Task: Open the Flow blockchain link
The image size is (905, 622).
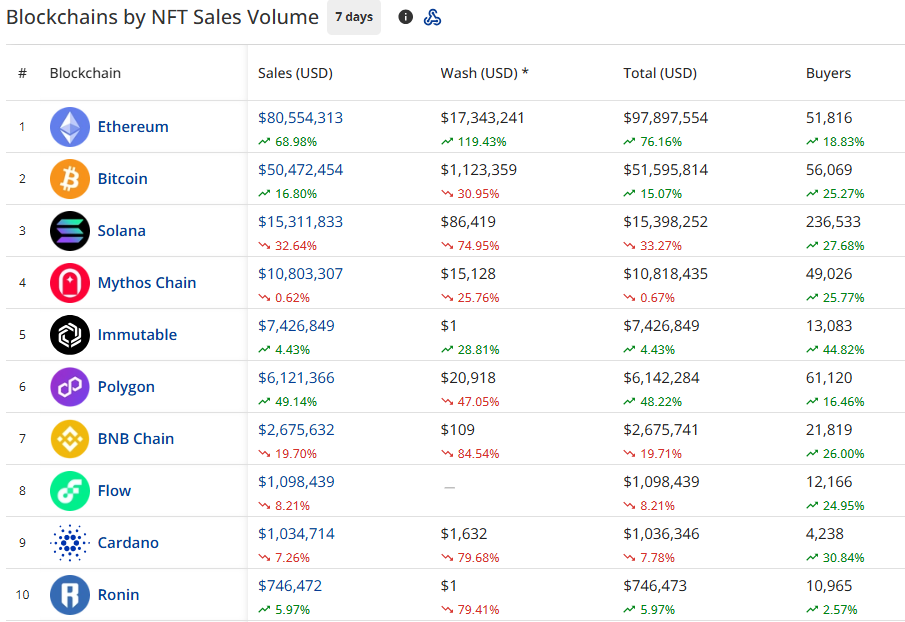Action: [x=114, y=490]
